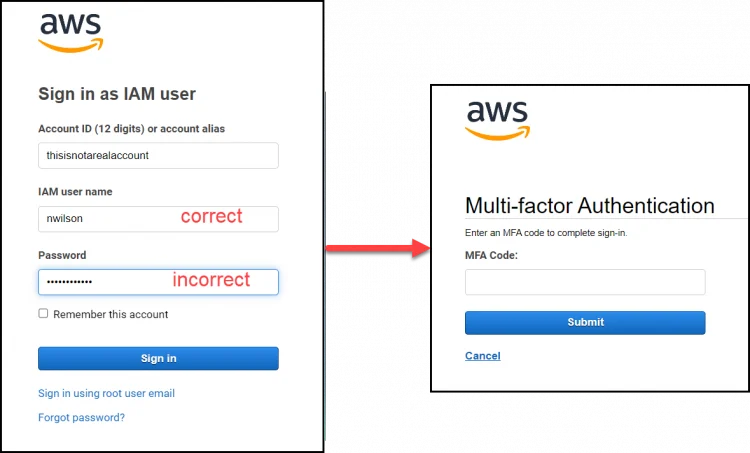Click the red "incorrect" annotation

pos(211,280)
